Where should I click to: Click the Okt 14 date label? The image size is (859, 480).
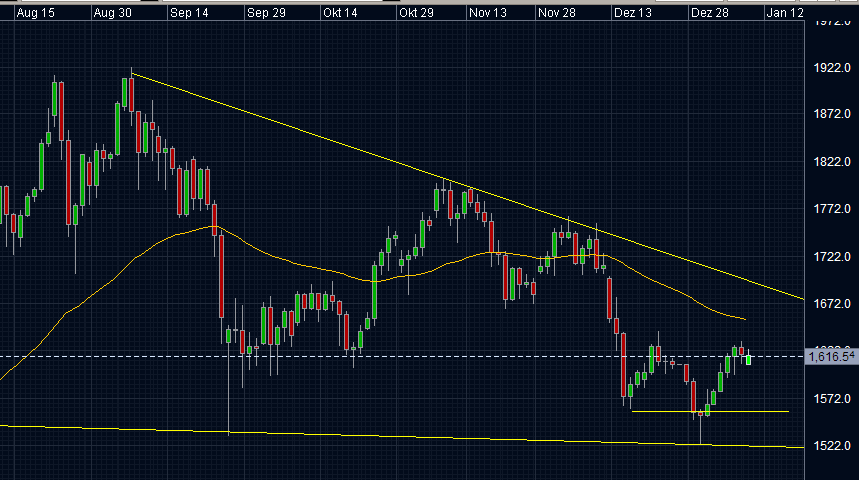340,13
